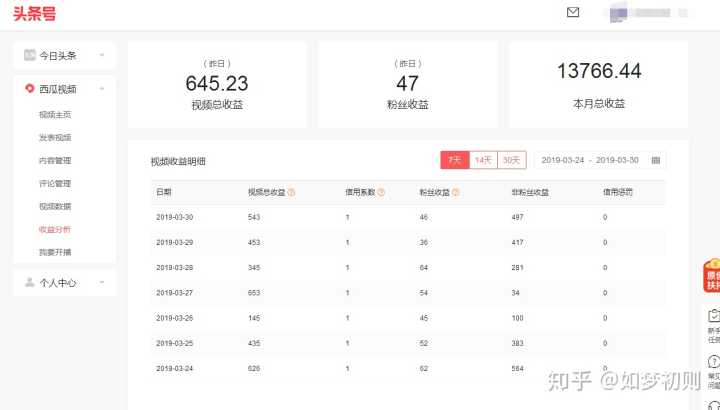Expand the 今日头条 menu chevron

pyautogui.click(x=102, y=56)
